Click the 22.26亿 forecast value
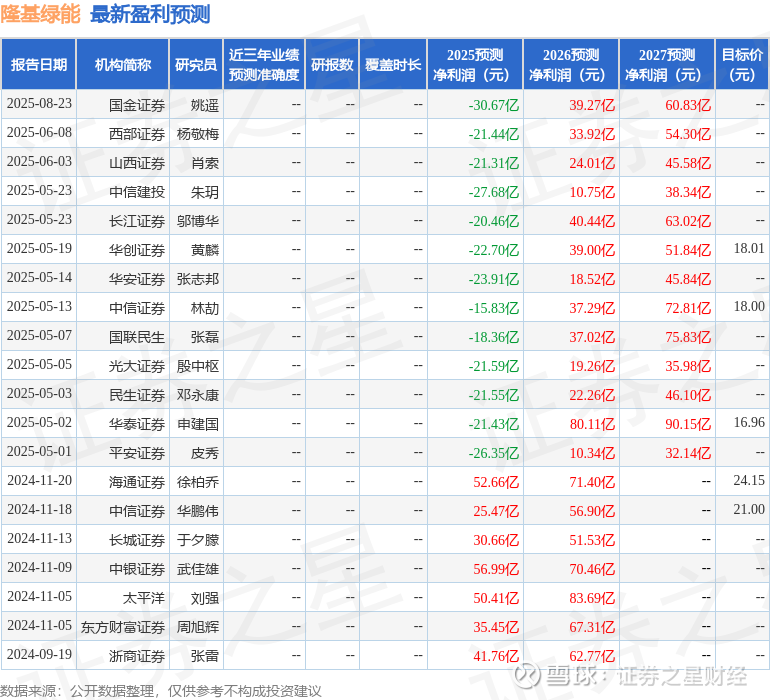Screen dimensions: 770x700 click(x=592, y=395)
